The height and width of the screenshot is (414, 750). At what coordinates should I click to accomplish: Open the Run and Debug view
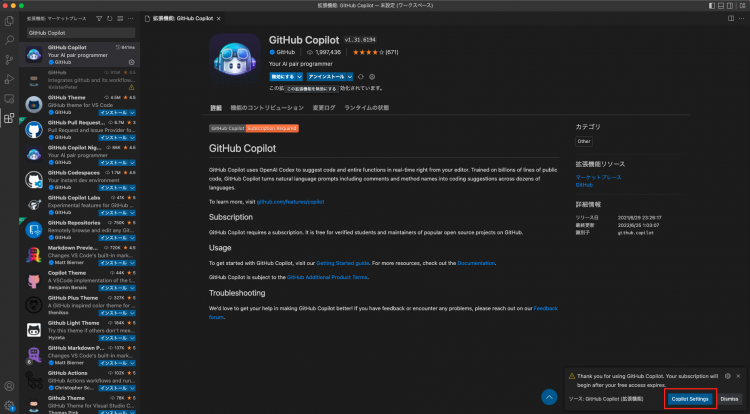9,79
